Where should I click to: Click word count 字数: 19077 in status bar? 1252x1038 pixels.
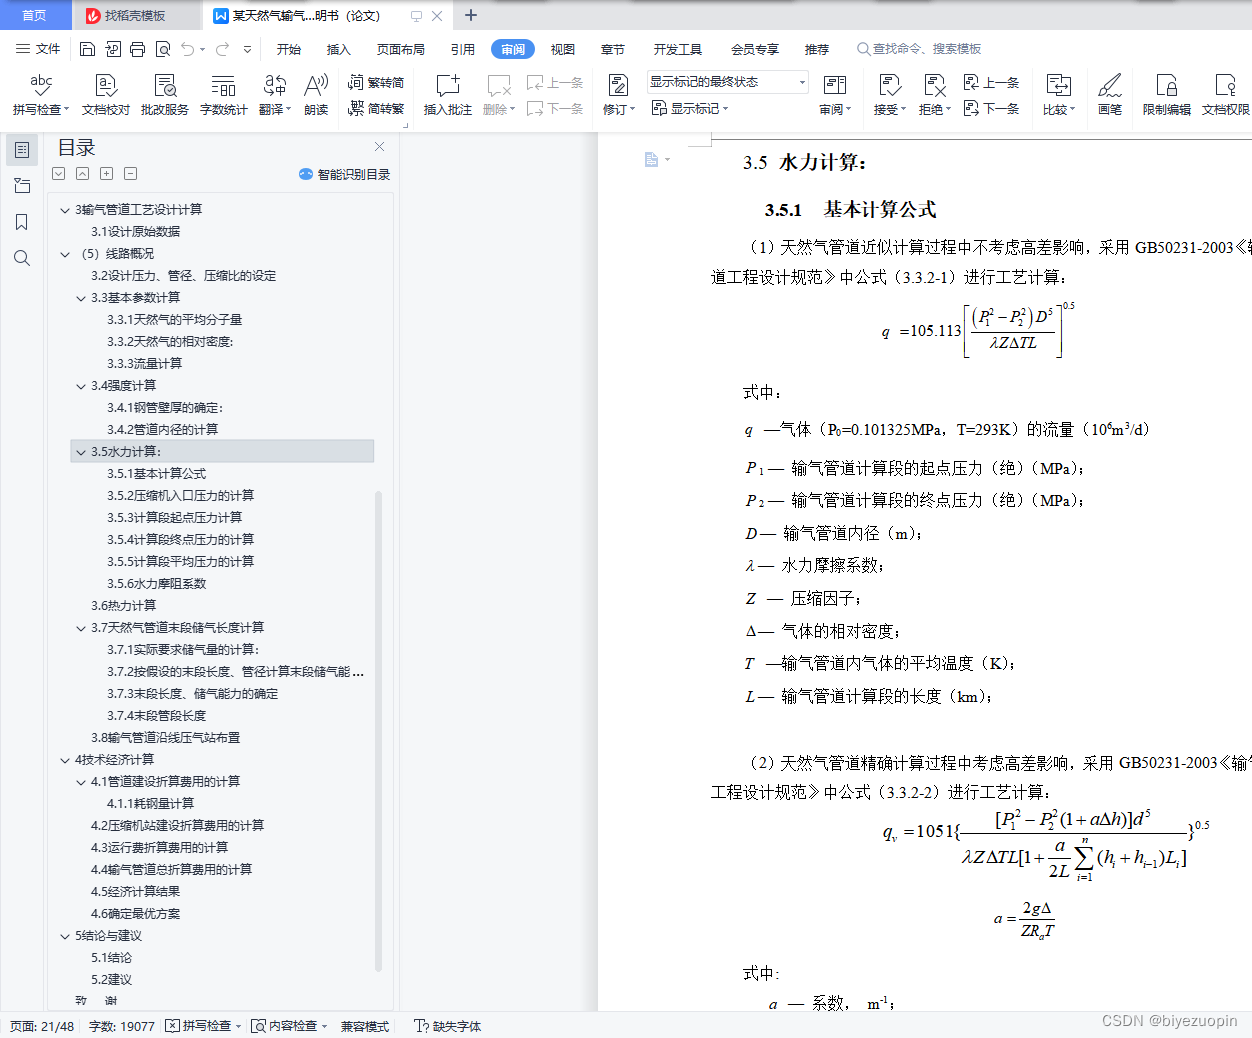(x=122, y=1026)
